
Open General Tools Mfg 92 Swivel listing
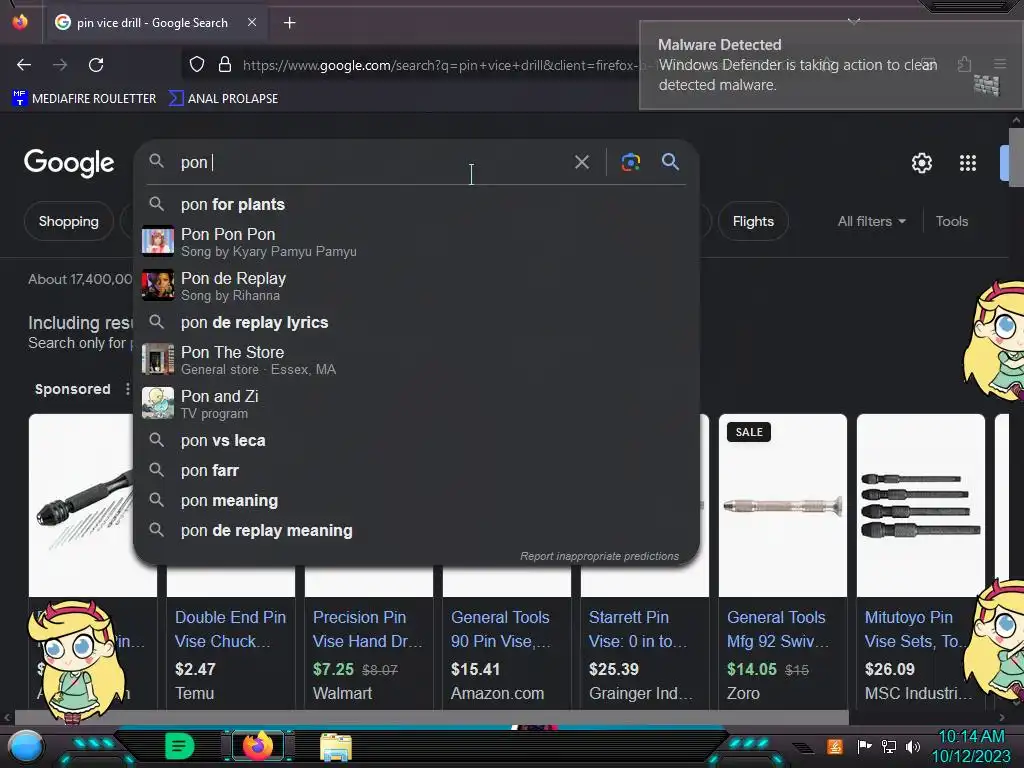point(778,630)
